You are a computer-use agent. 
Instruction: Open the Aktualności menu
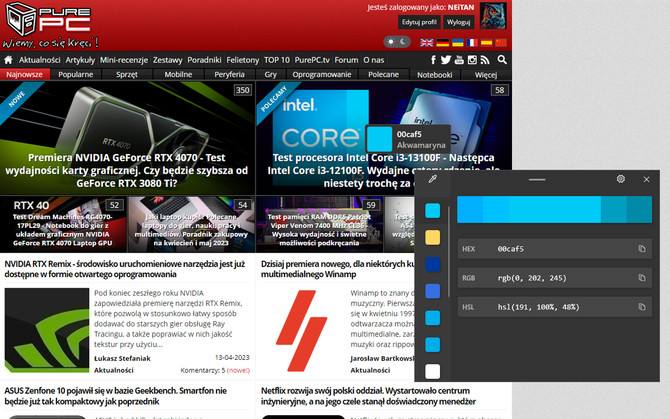[39, 60]
